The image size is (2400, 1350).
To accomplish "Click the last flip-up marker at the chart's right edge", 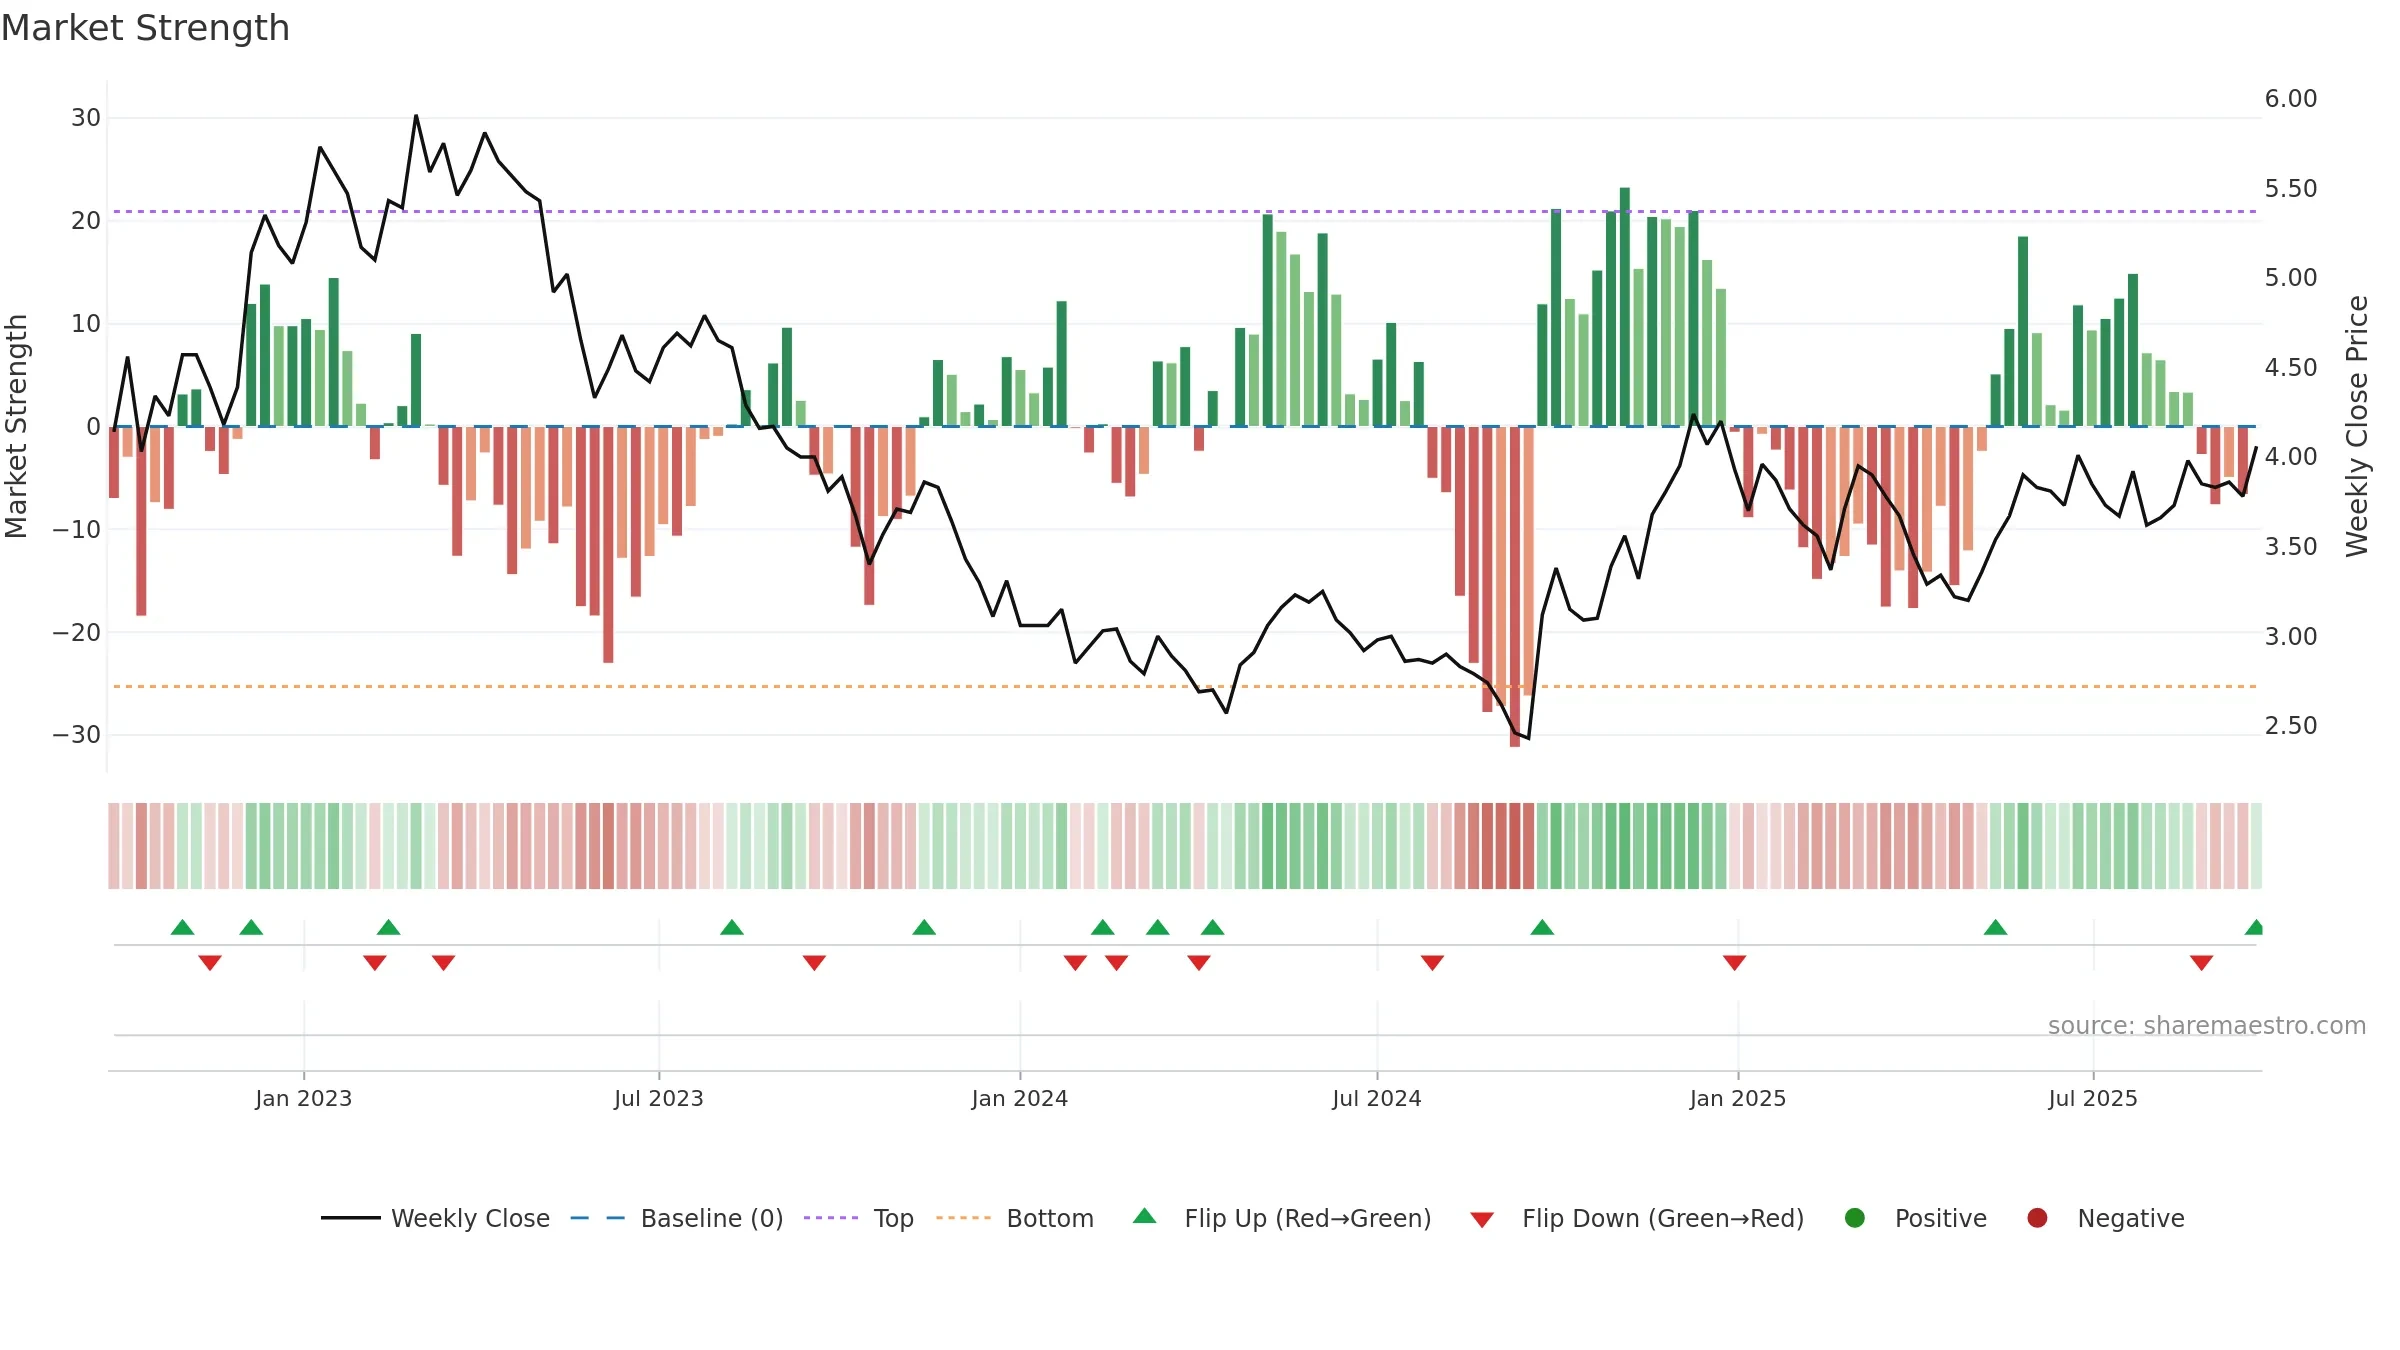I will [x=2254, y=927].
